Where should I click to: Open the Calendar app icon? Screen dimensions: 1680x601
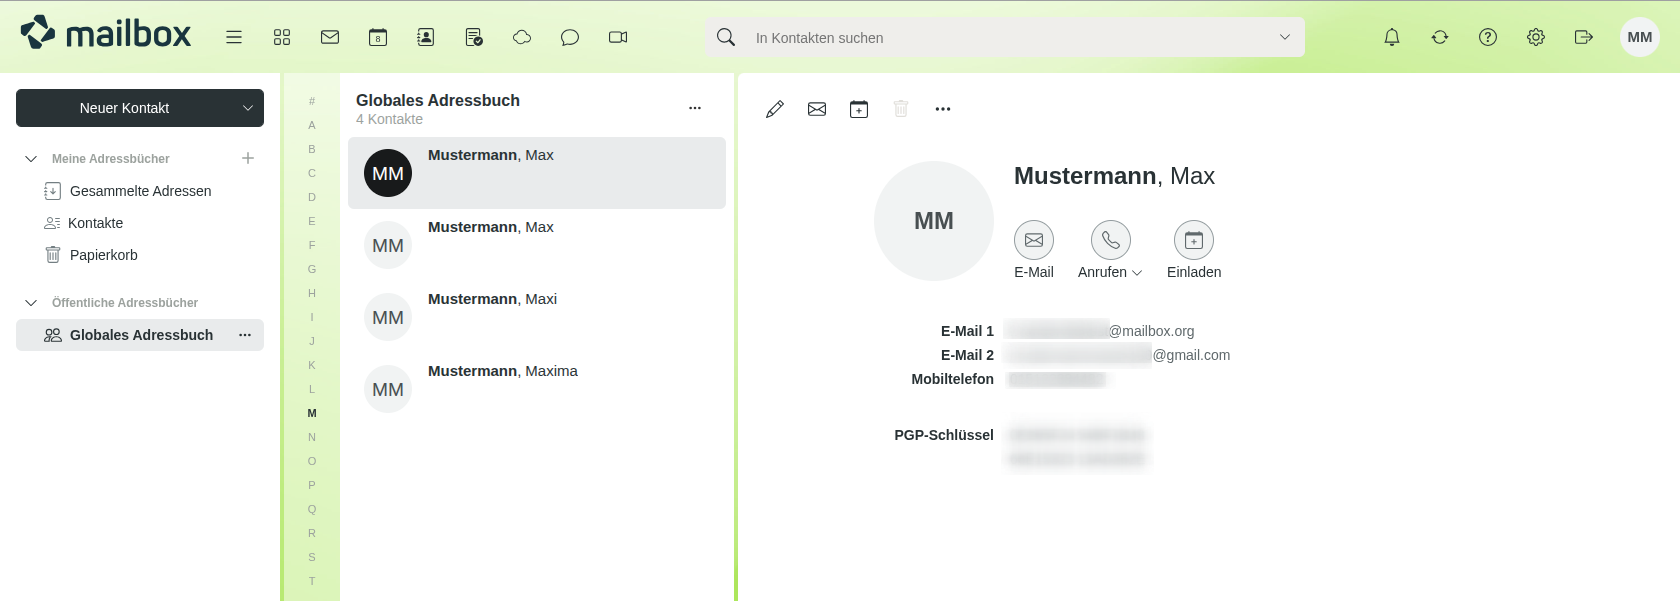(378, 37)
